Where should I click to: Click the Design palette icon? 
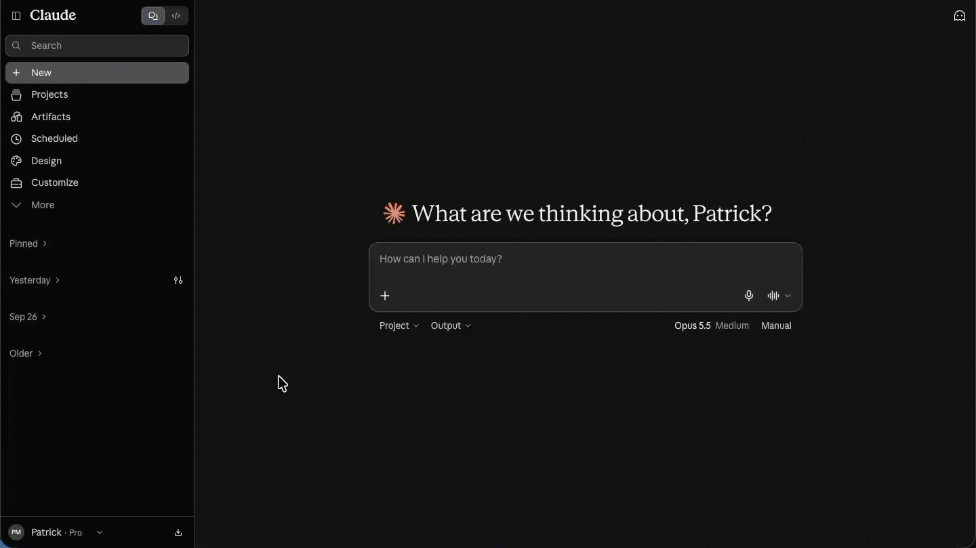tap(16, 161)
